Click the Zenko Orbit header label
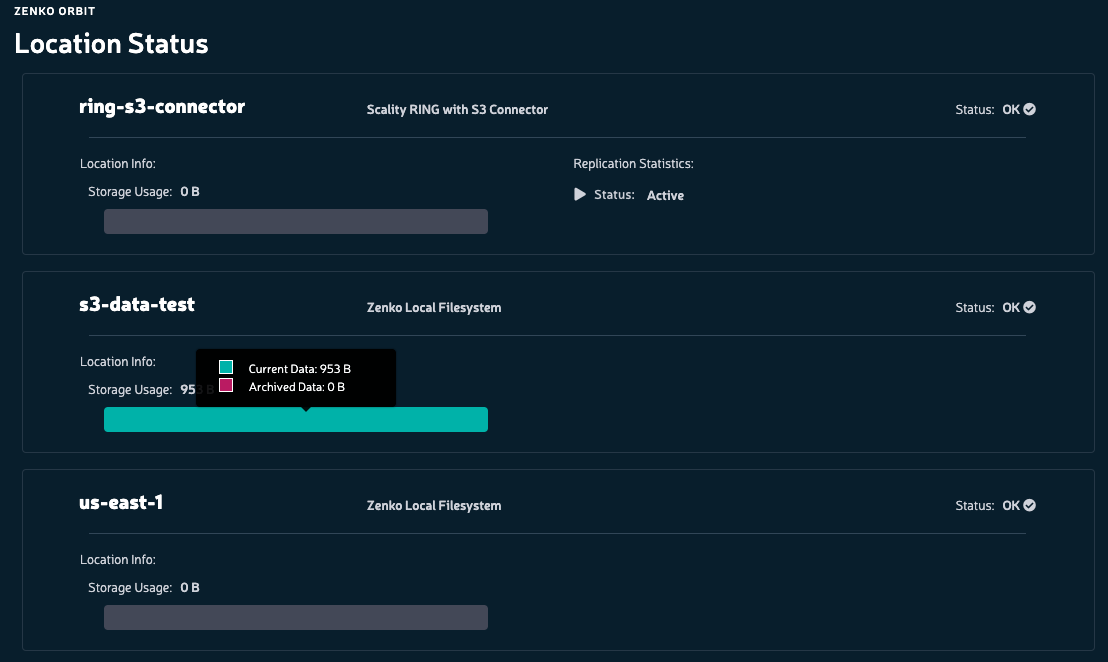 (54, 11)
